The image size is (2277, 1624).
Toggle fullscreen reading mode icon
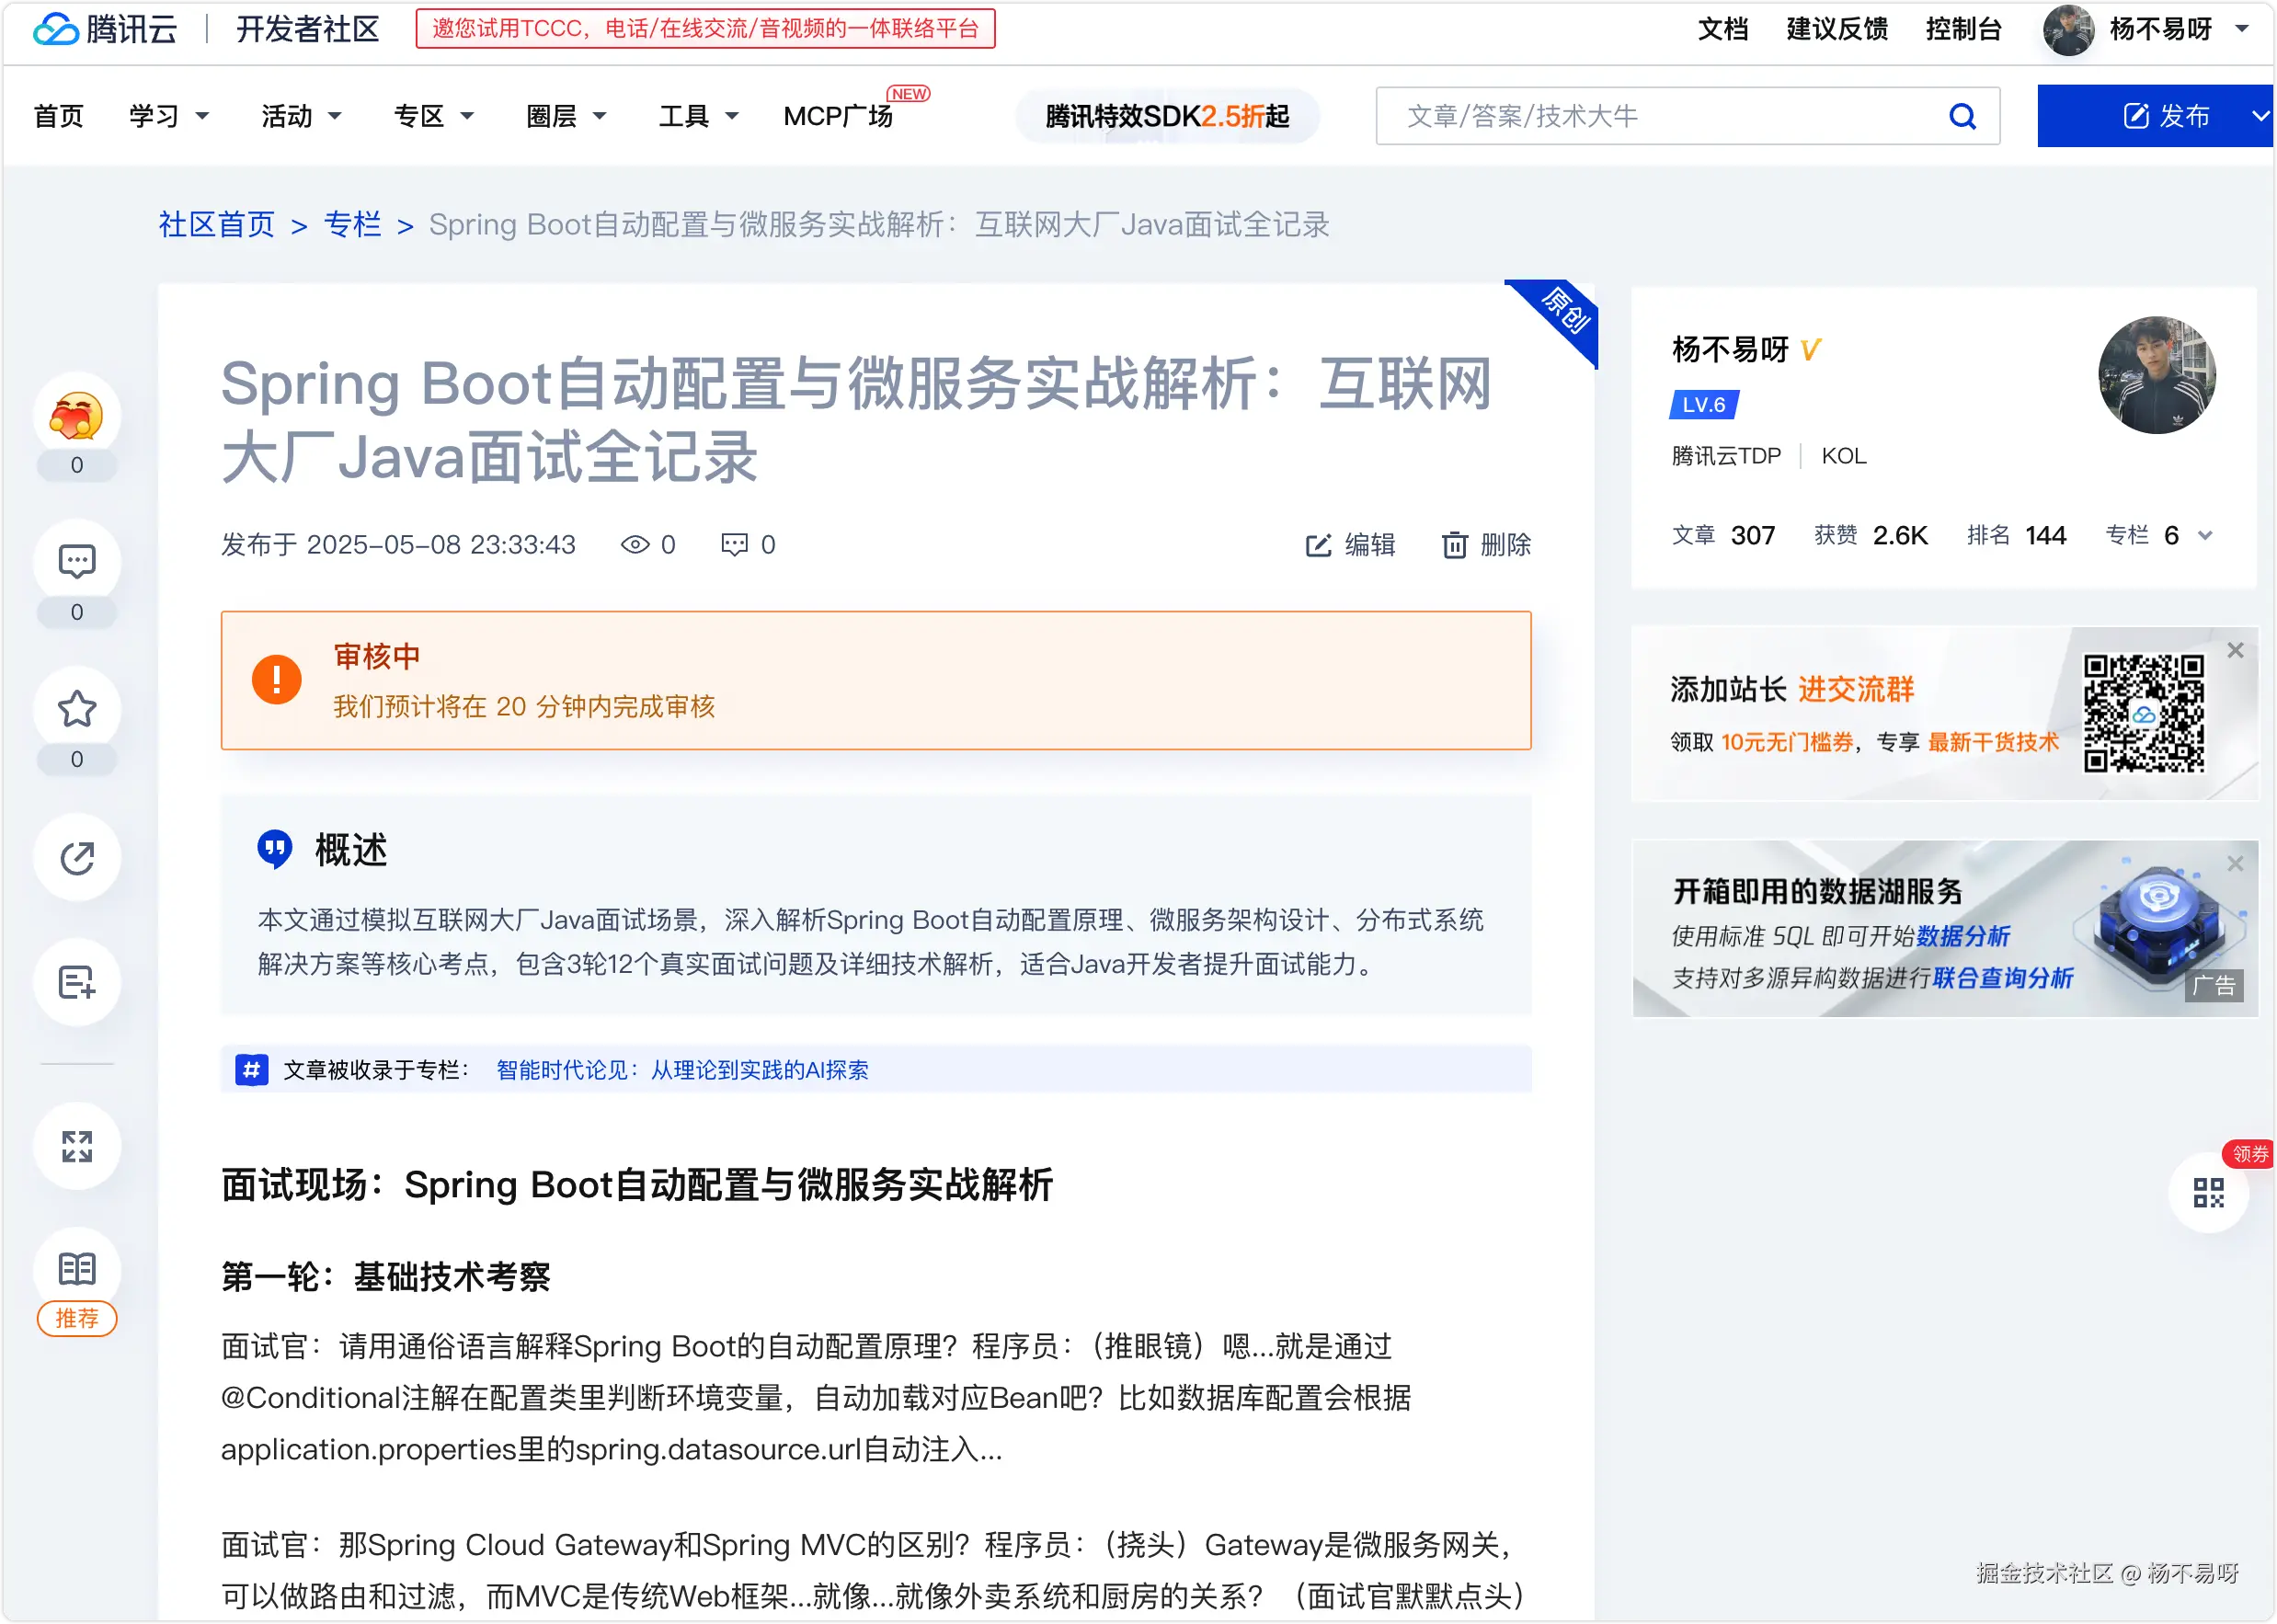coord(77,1146)
